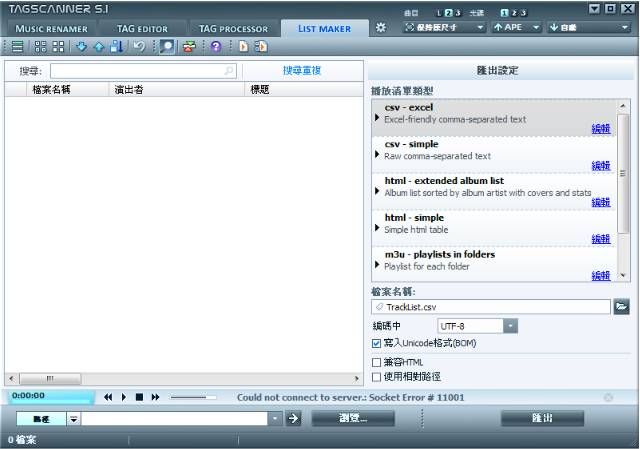Image resolution: width=640 pixels, height=449 pixels.
Task: Click the browse folder icon beside TrackList.csv
Action: click(x=621, y=307)
